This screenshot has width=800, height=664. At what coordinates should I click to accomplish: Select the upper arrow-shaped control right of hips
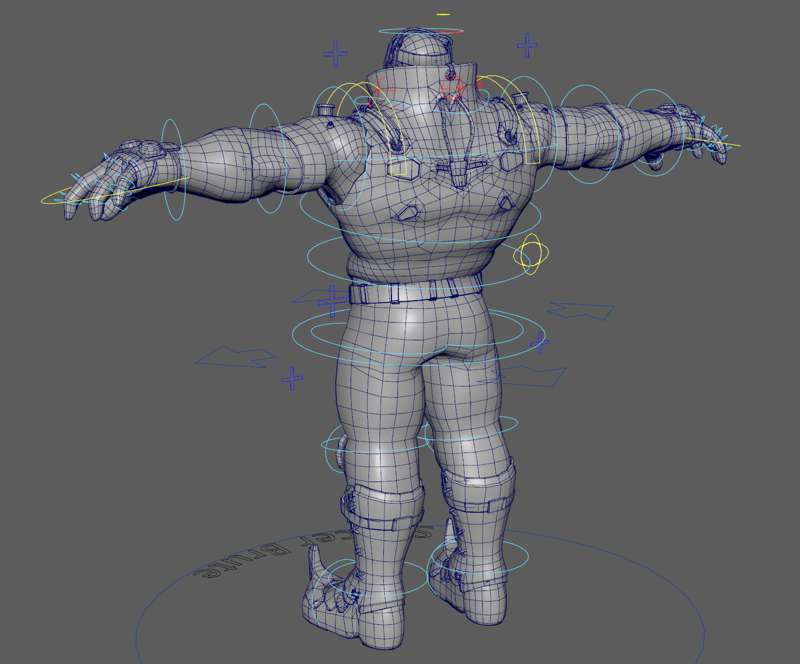[x=581, y=310]
